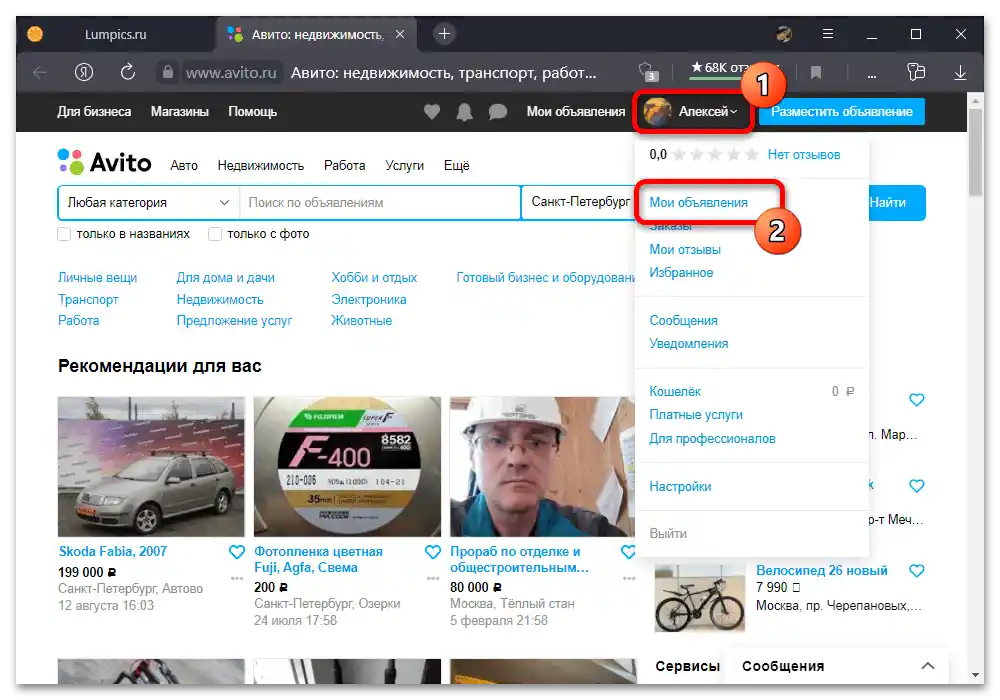Open the bicycle listing thumbnail
The height and width of the screenshot is (700, 1000).
coord(700,597)
